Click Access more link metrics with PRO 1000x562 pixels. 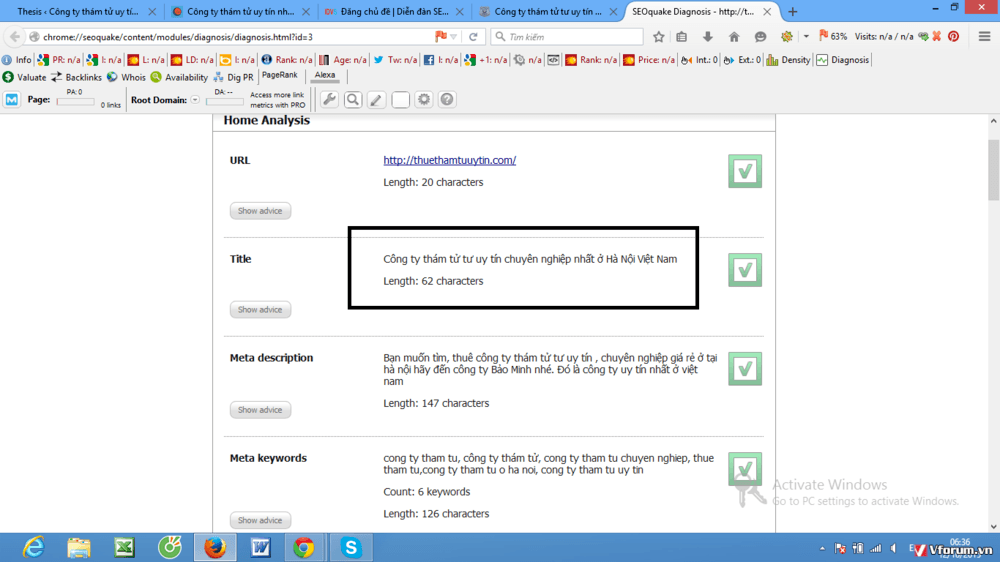click(x=277, y=100)
